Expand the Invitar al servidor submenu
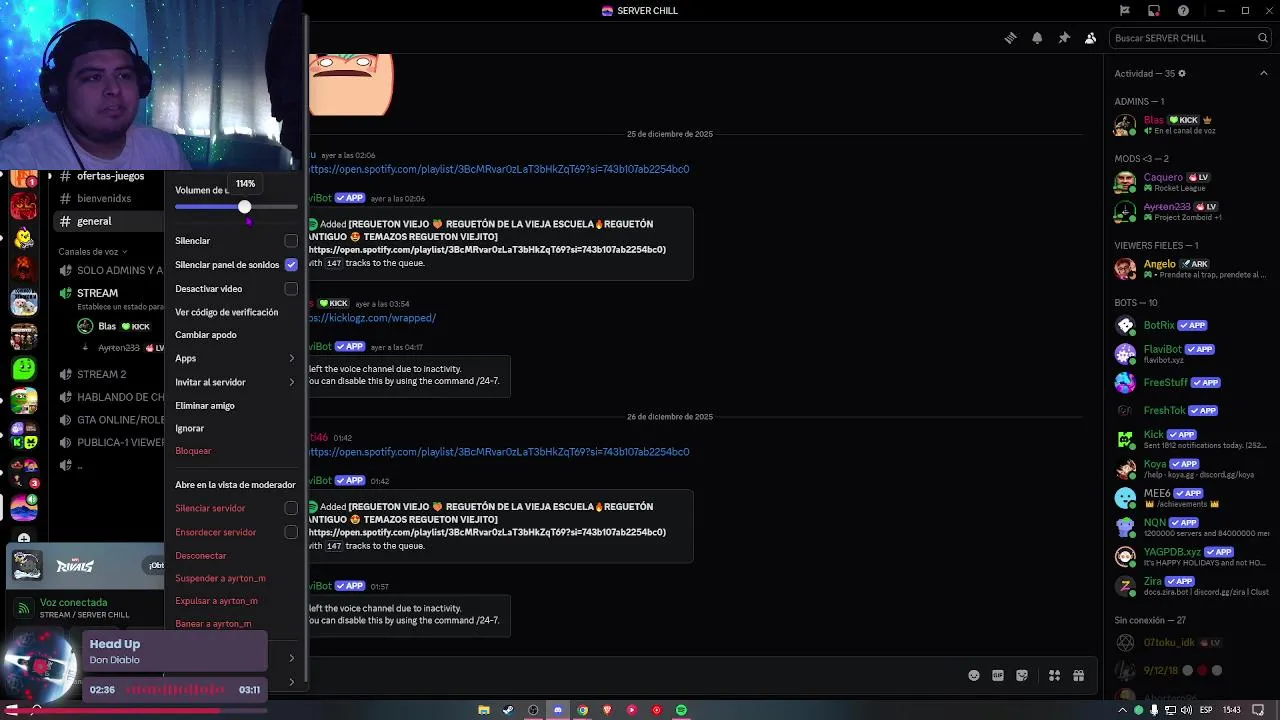Image resolution: width=1280 pixels, height=720 pixels. 235,382
